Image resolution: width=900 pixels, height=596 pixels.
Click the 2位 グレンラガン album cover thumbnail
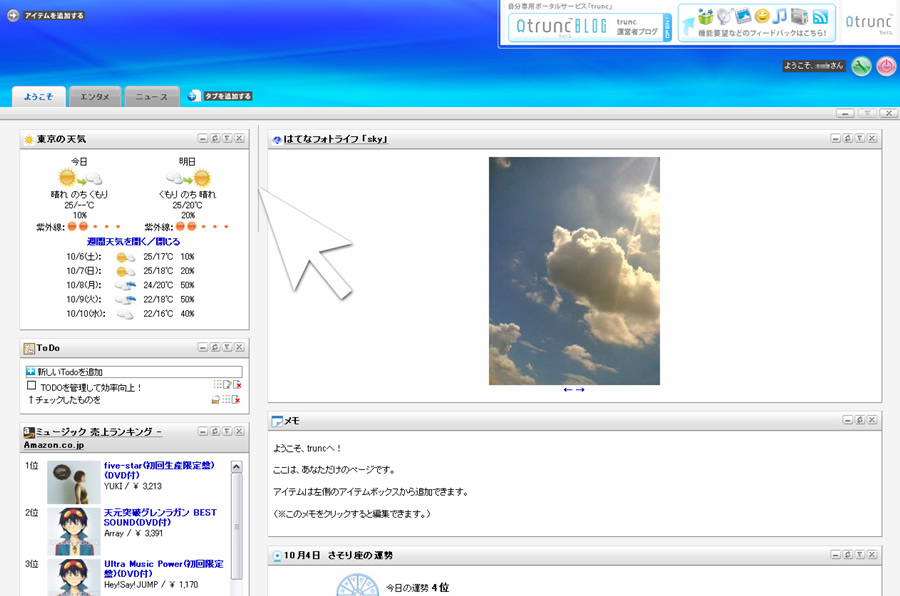coord(73,531)
